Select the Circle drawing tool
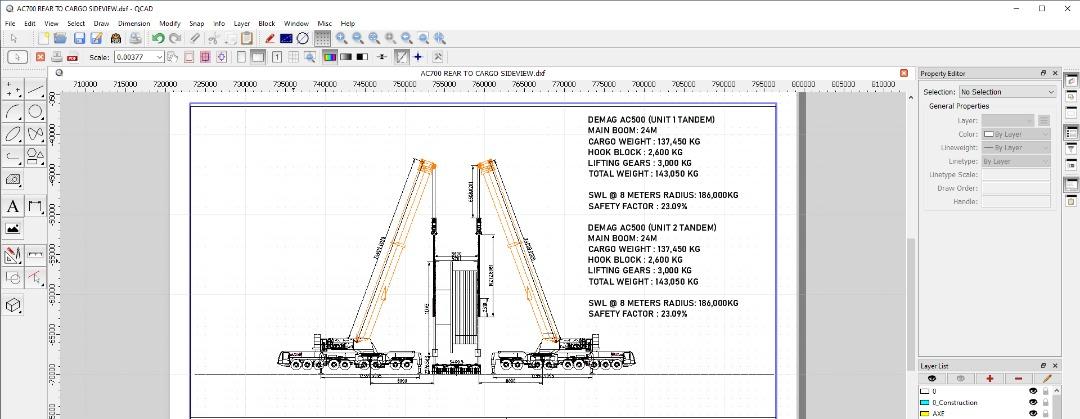 (35, 112)
